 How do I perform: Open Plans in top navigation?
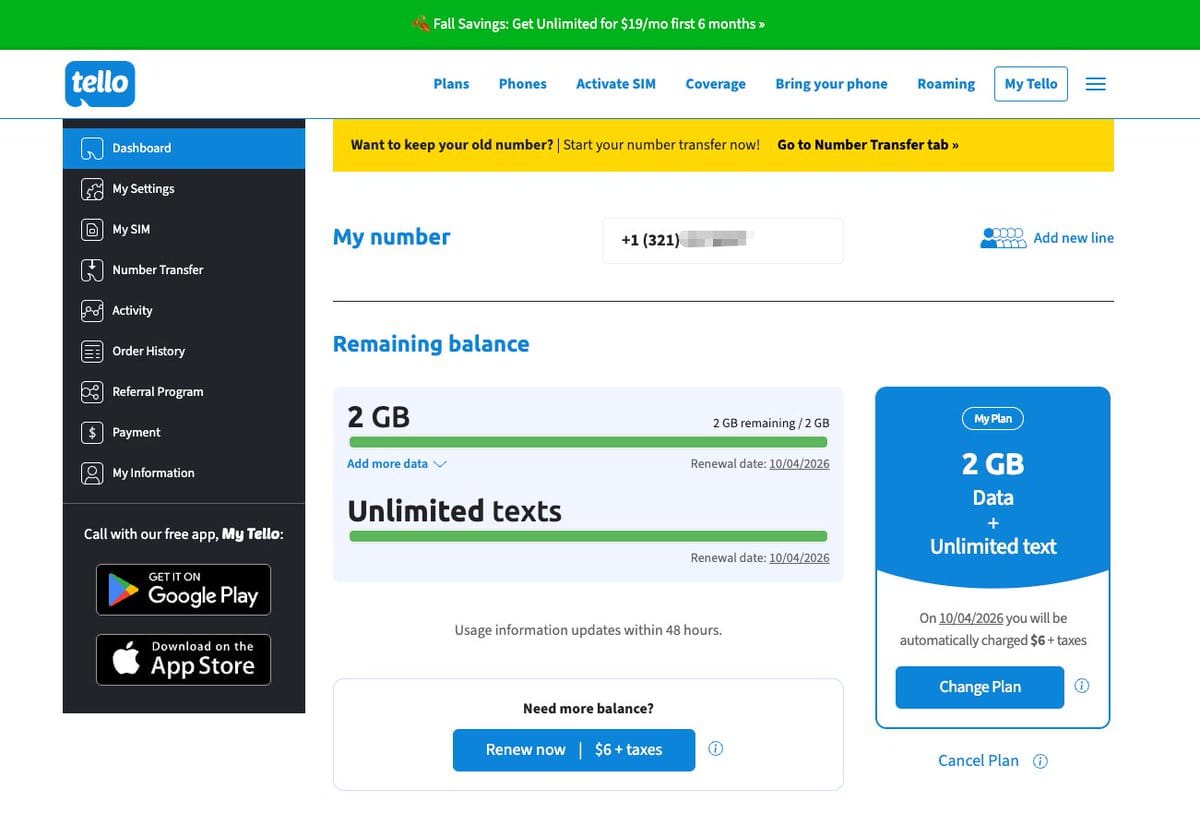pyautogui.click(x=451, y=84)
